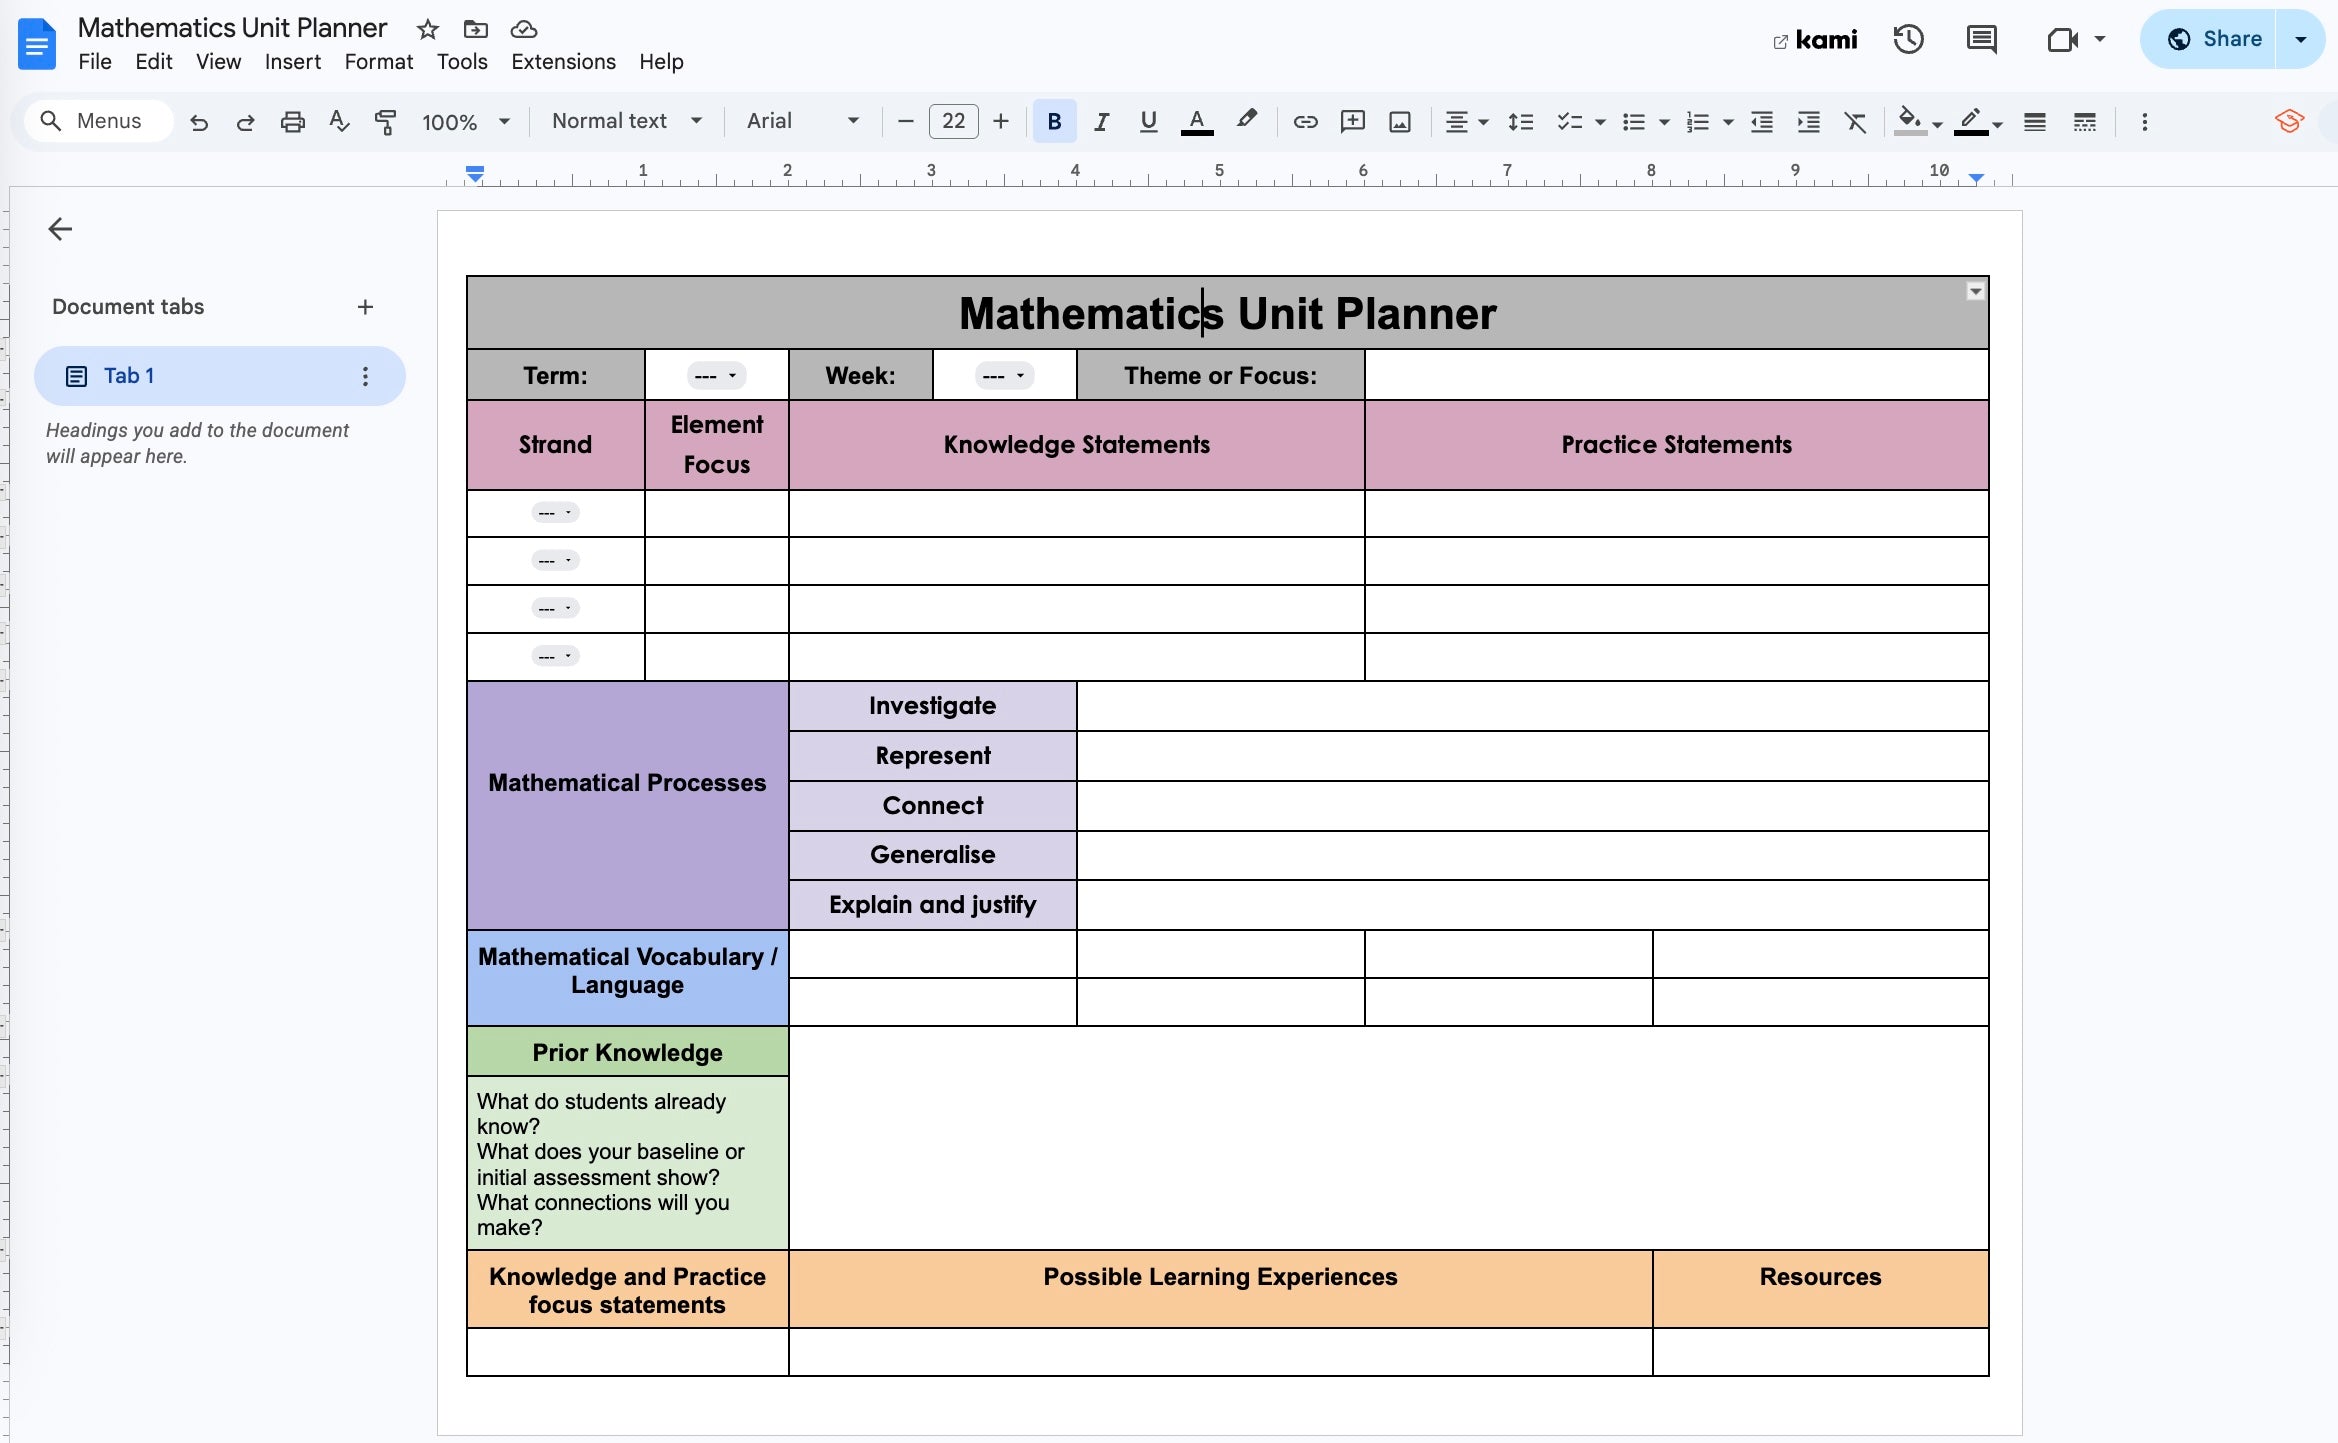Toggle Bold formatting button
Image resolution: width=2338 pixels, height=1443 pixels.
point(1054,122)
